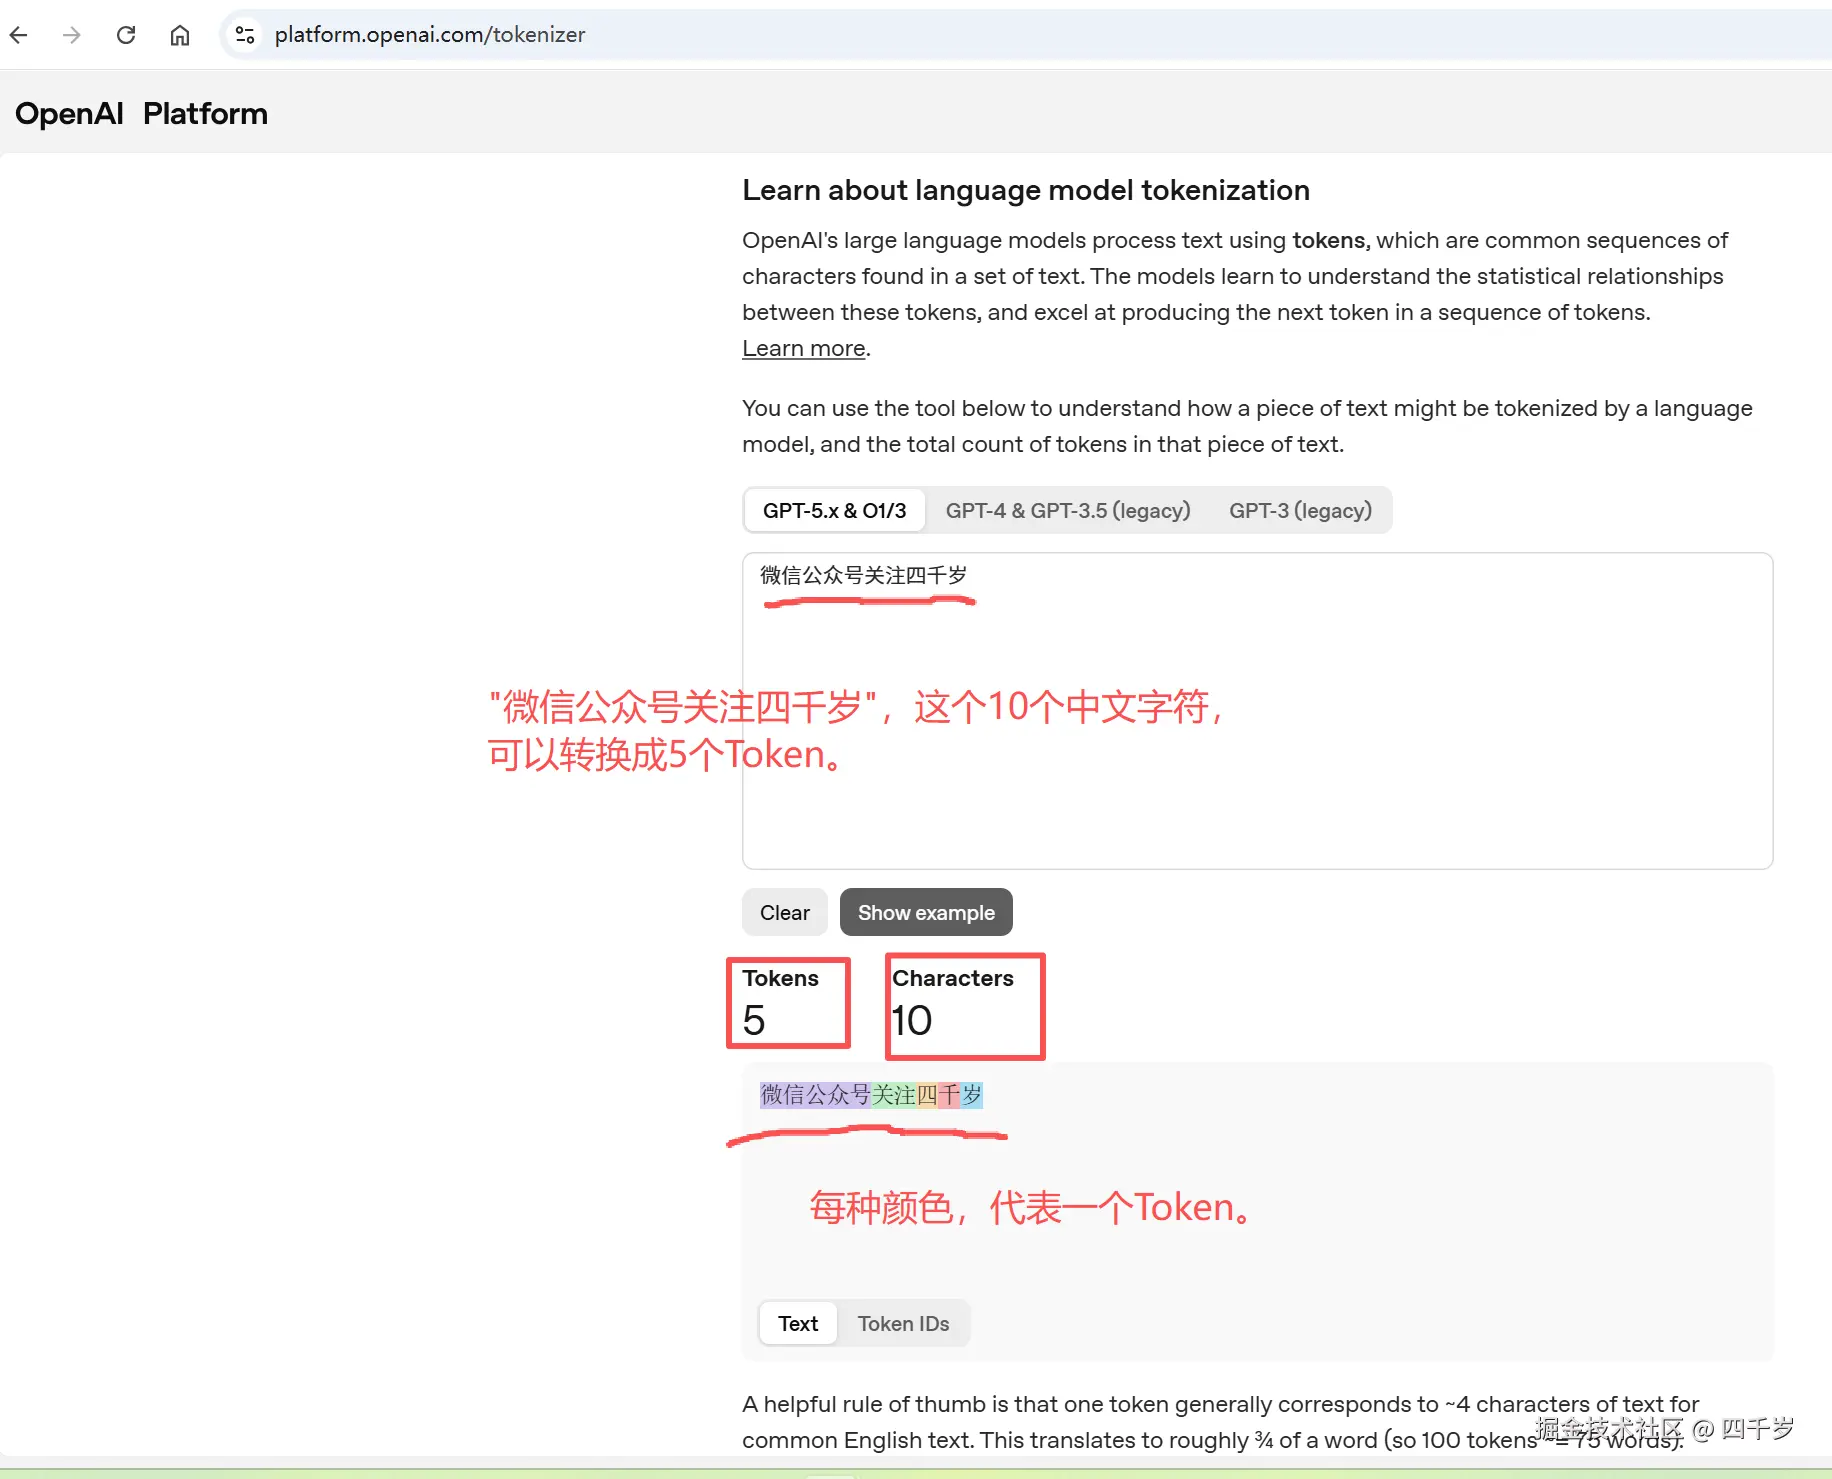
Task: Select the GPT-5.x & O1/3 tokenizer tab
Action: 835,510
